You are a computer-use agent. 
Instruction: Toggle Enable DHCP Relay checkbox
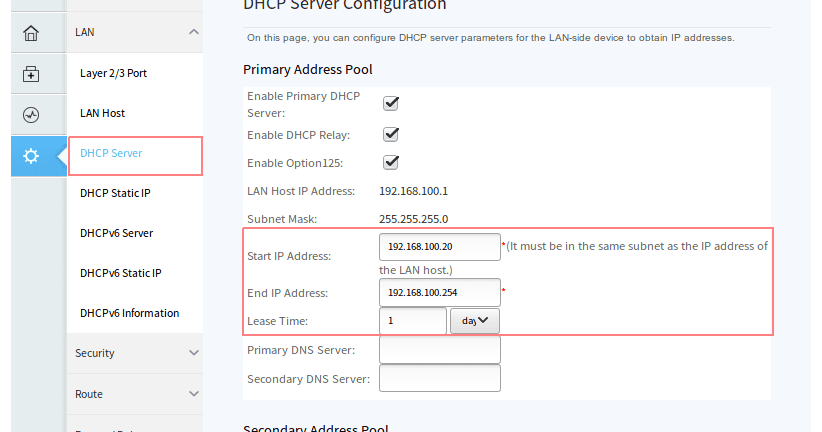pyautogui.click(x=391, y=135)
